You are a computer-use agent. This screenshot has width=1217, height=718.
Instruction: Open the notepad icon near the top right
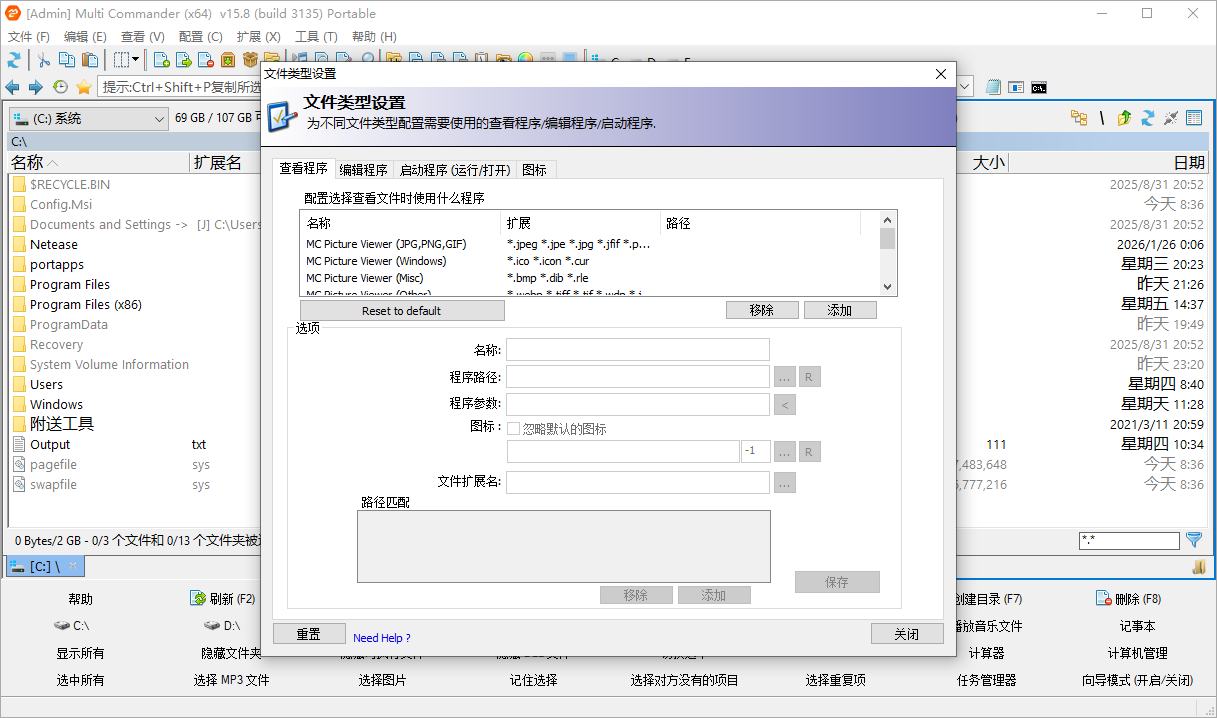[x=993, y=87]
